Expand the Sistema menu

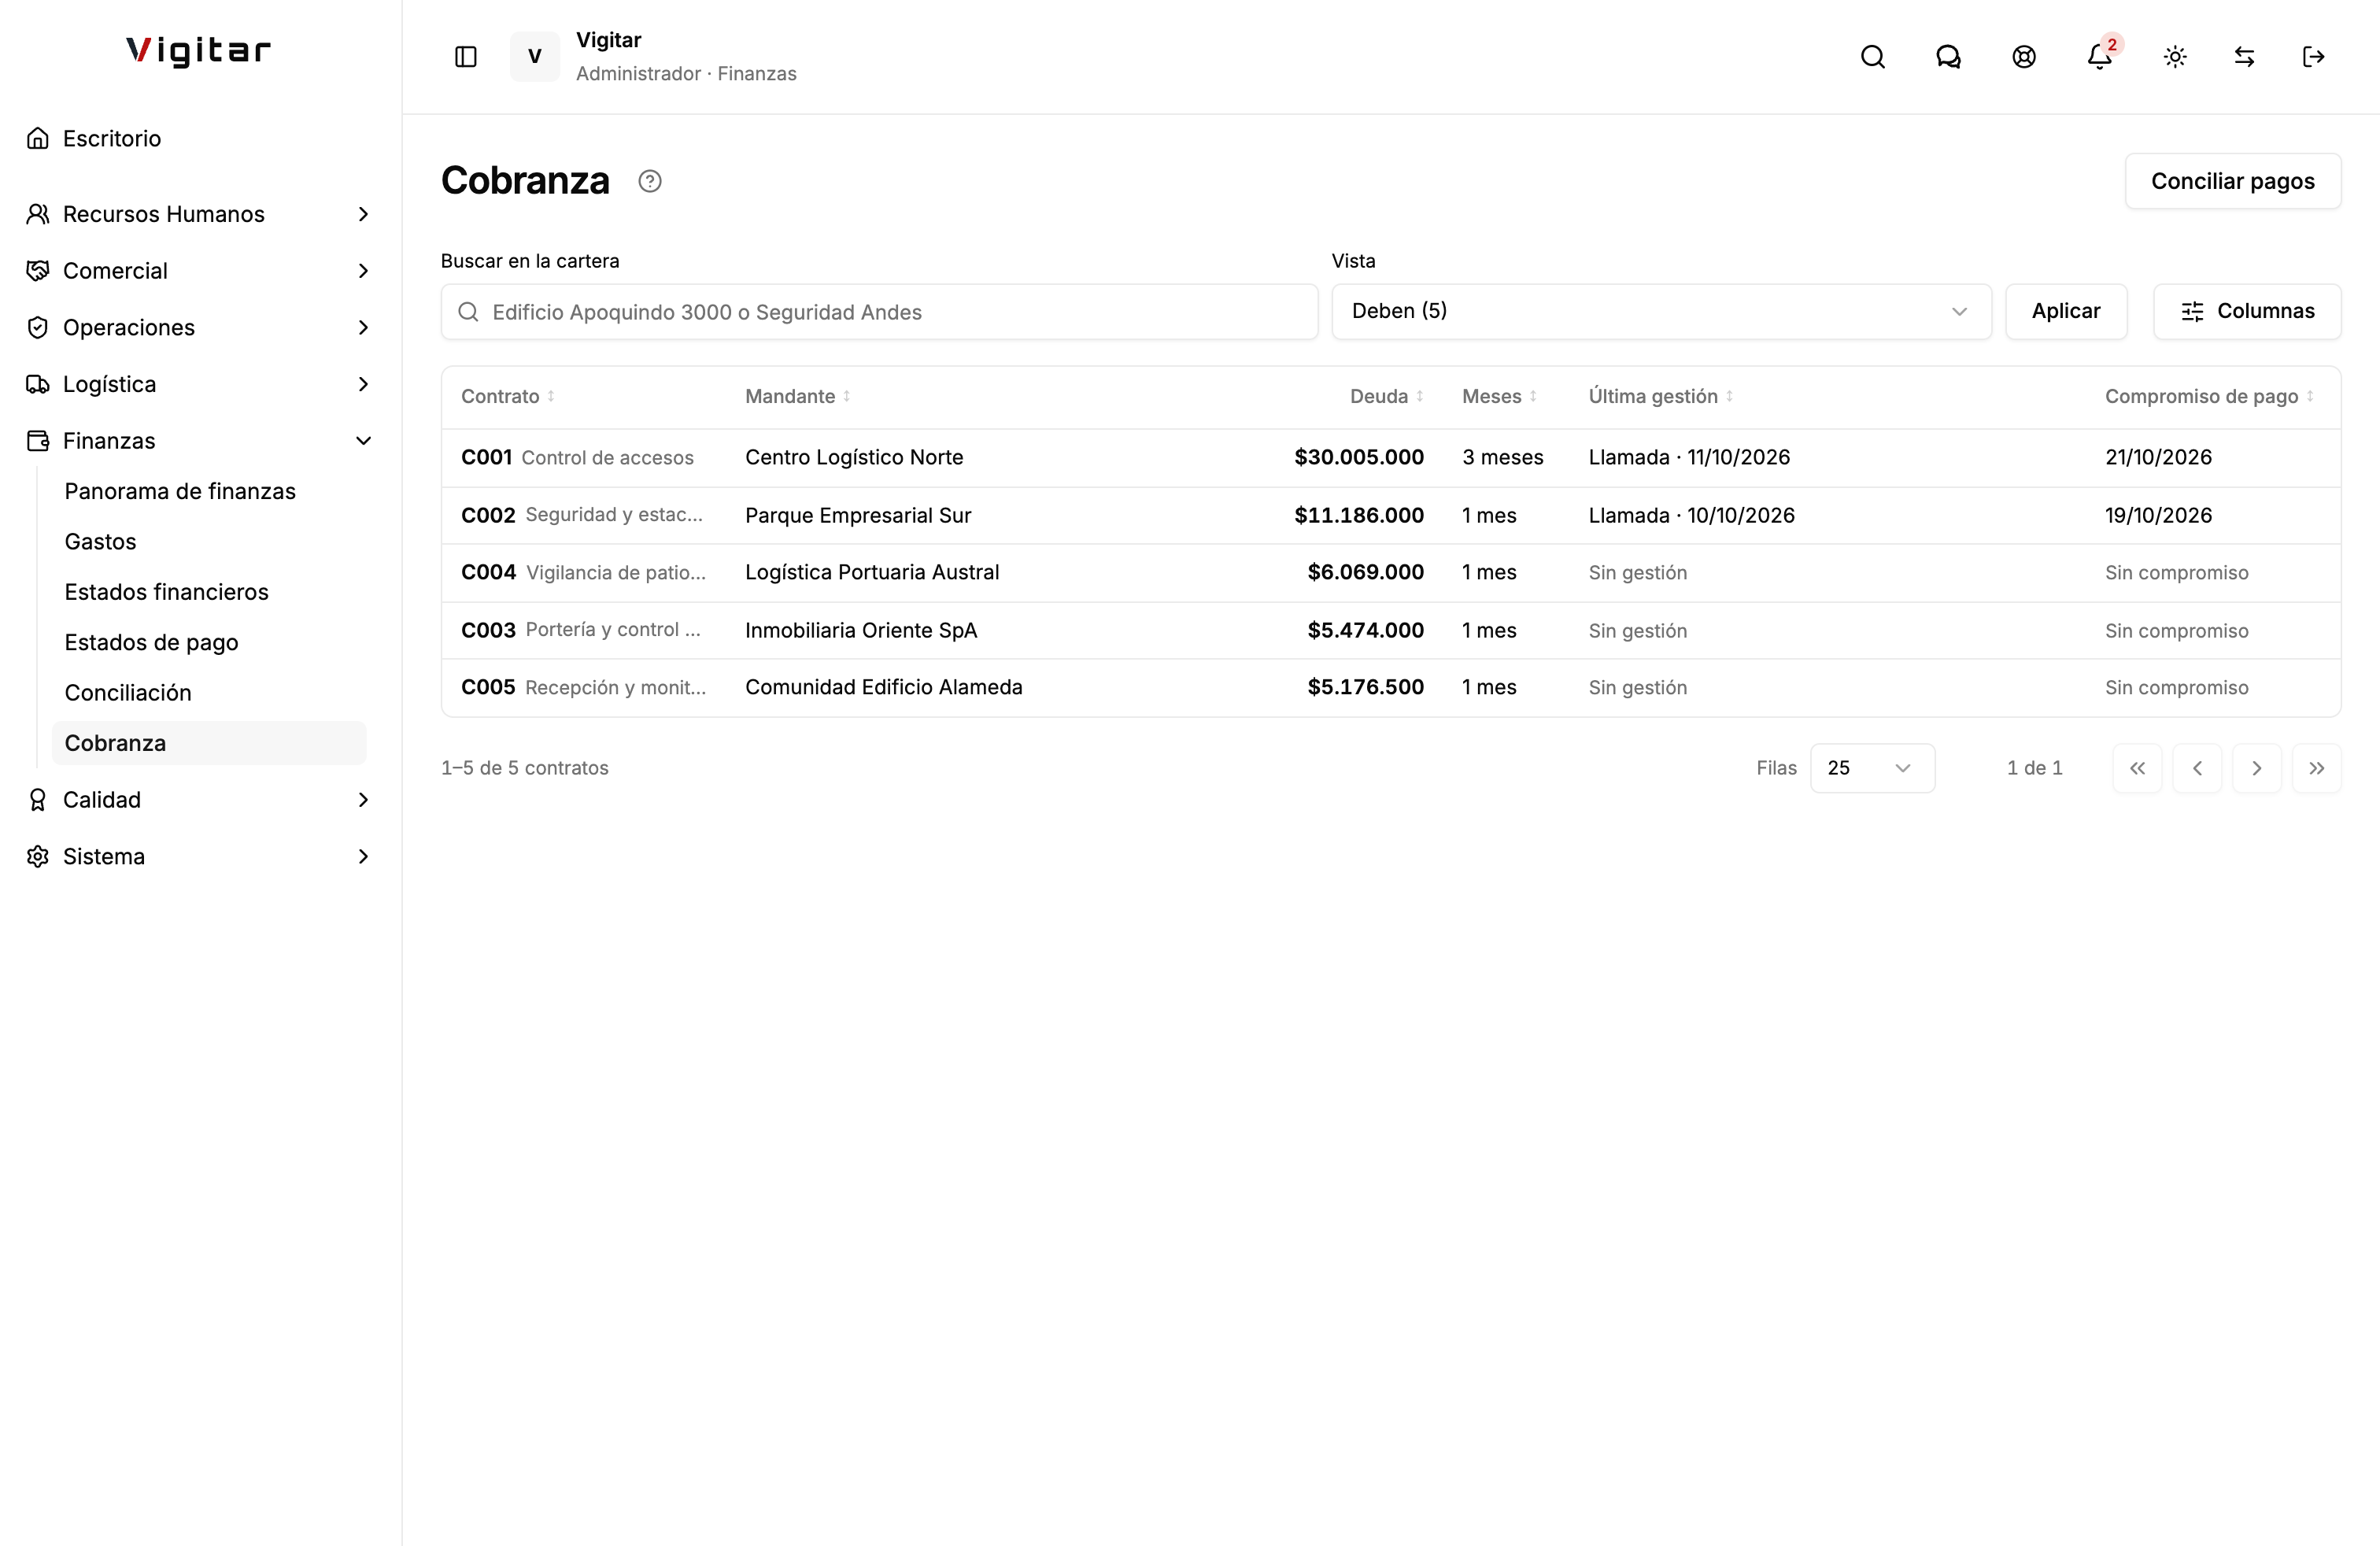[x=198, y=857]
